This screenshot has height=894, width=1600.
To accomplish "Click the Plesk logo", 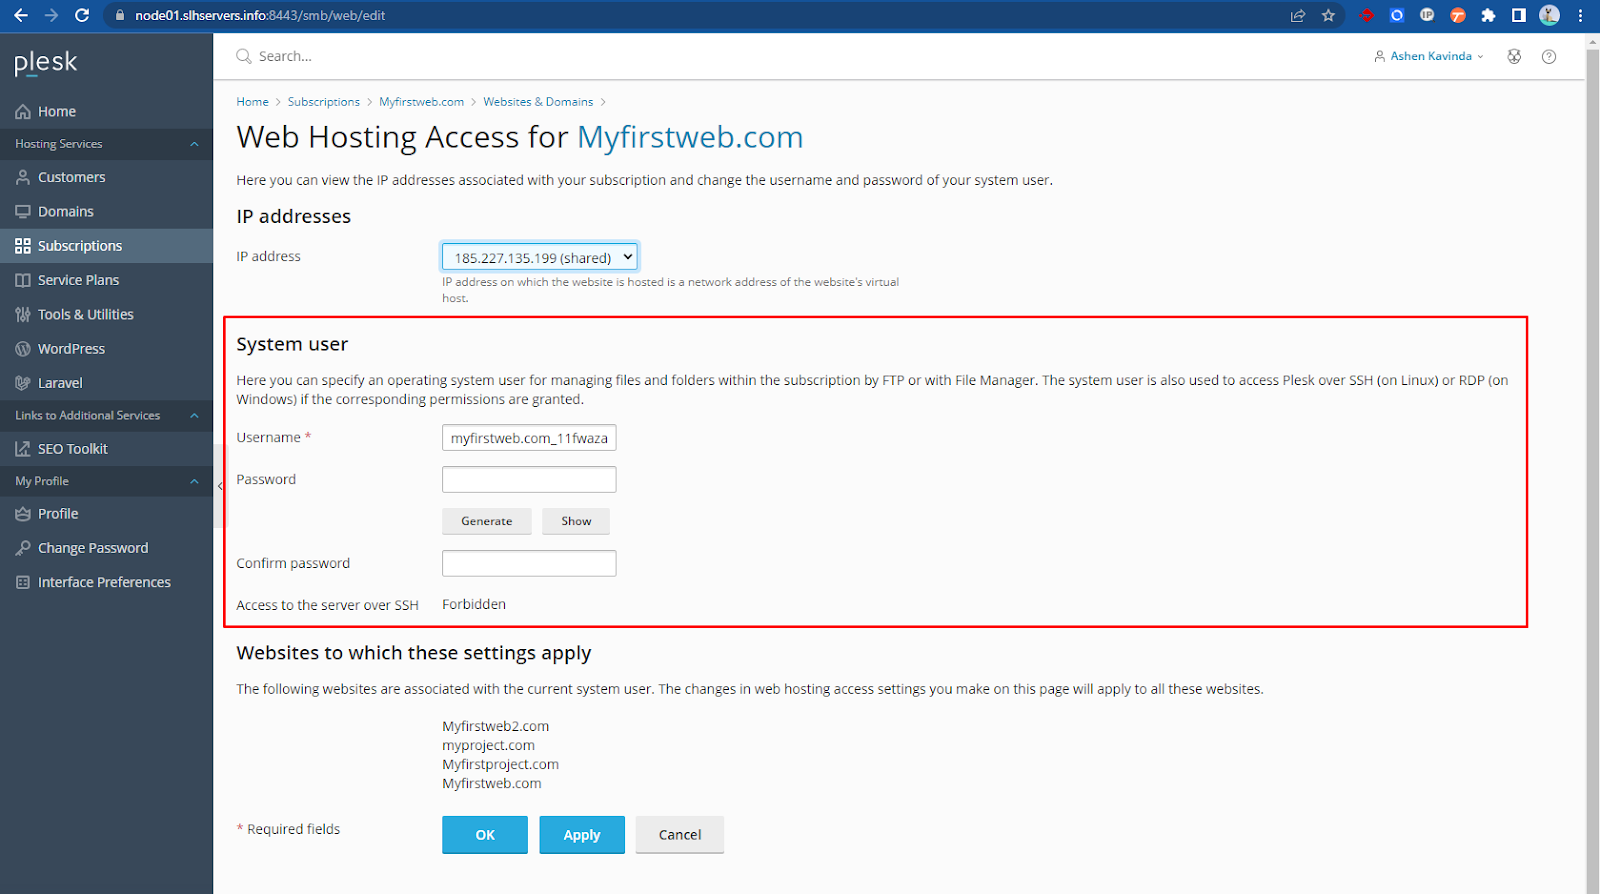I will pos(46,63).
